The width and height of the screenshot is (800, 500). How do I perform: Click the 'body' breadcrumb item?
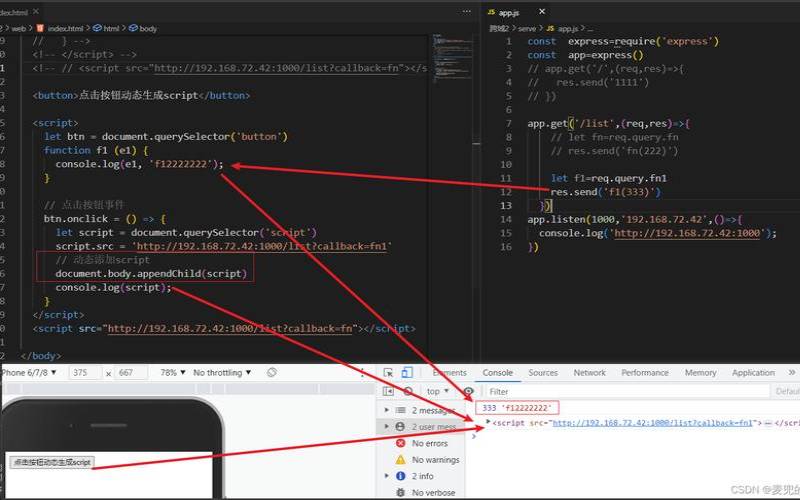(x=143, y=29)
